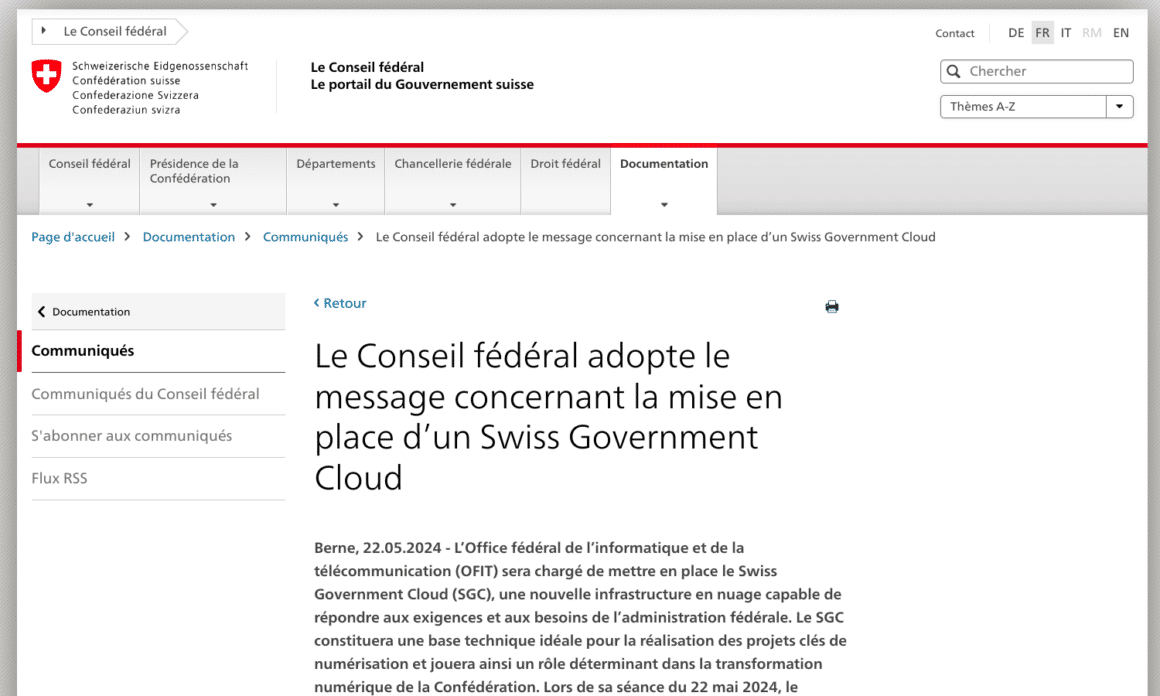Click the search magnifier icon
This screenshot has width=1160, height=696.
point(954,71)
